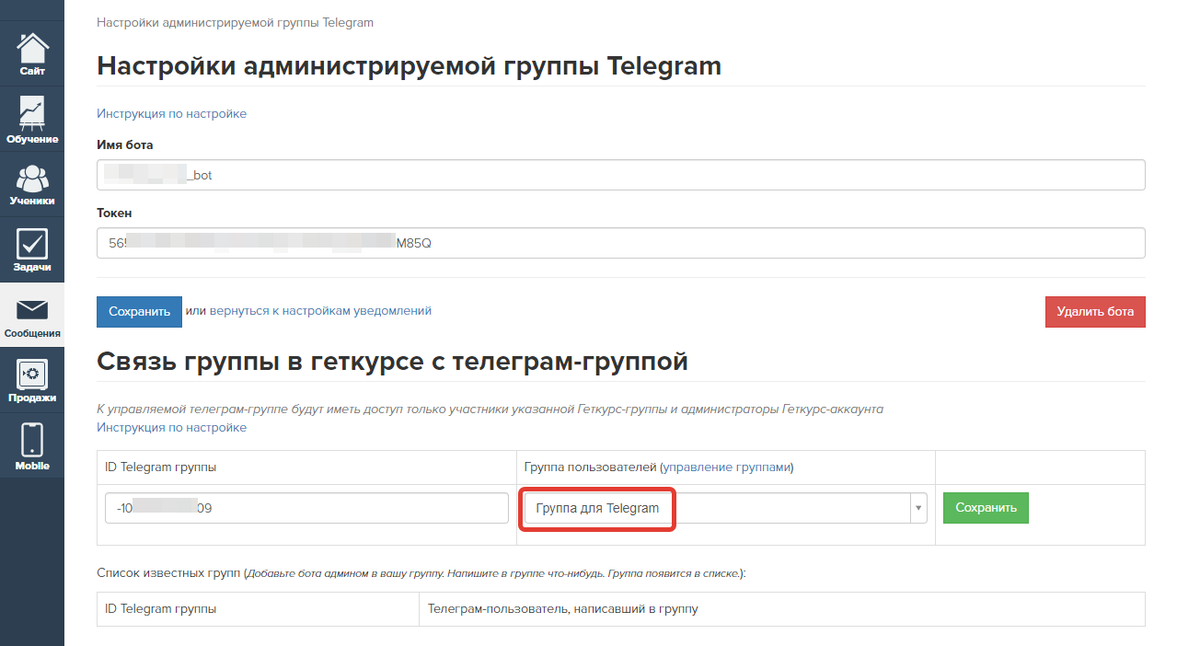1200x646 pixels.
Task: Click the ID Telegram группы header in known groups list
Action: (160, 608)
